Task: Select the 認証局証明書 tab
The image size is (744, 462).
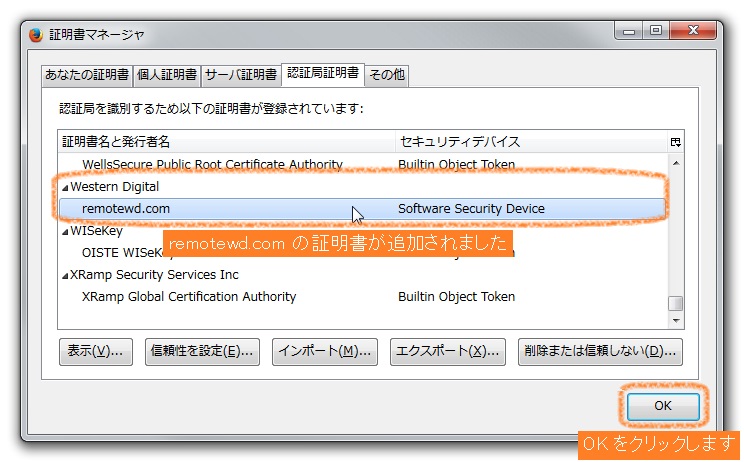Action: click(x=323, y=74)
